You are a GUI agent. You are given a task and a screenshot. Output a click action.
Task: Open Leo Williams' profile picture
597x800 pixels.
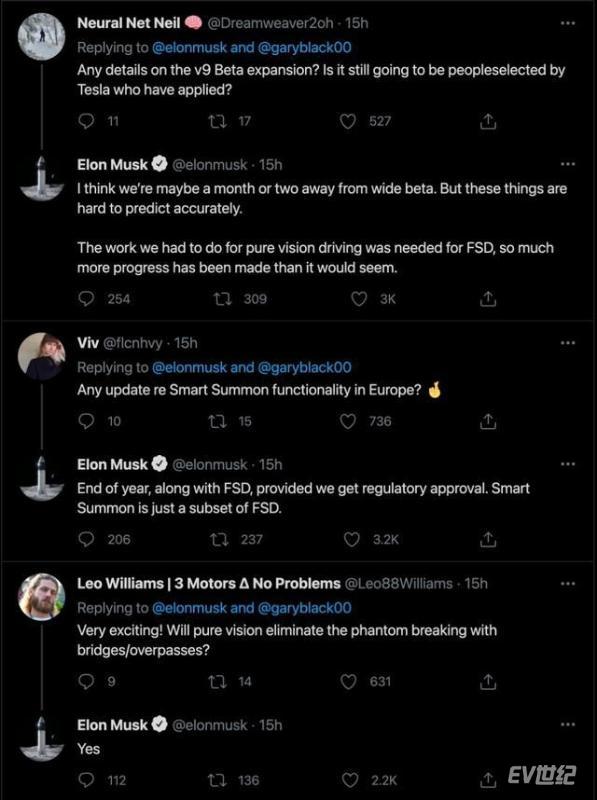click(41, 596)
